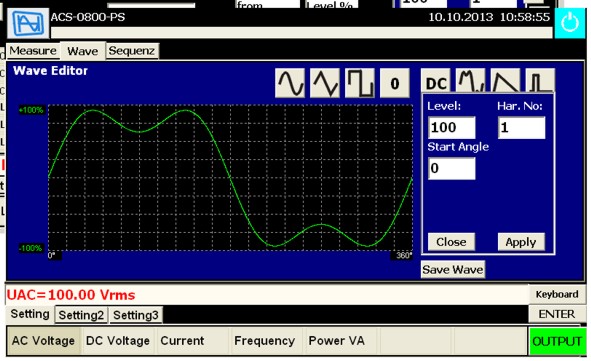Select the pulse waveform icon
591x361 pixels.
click(x=540, y=81)
